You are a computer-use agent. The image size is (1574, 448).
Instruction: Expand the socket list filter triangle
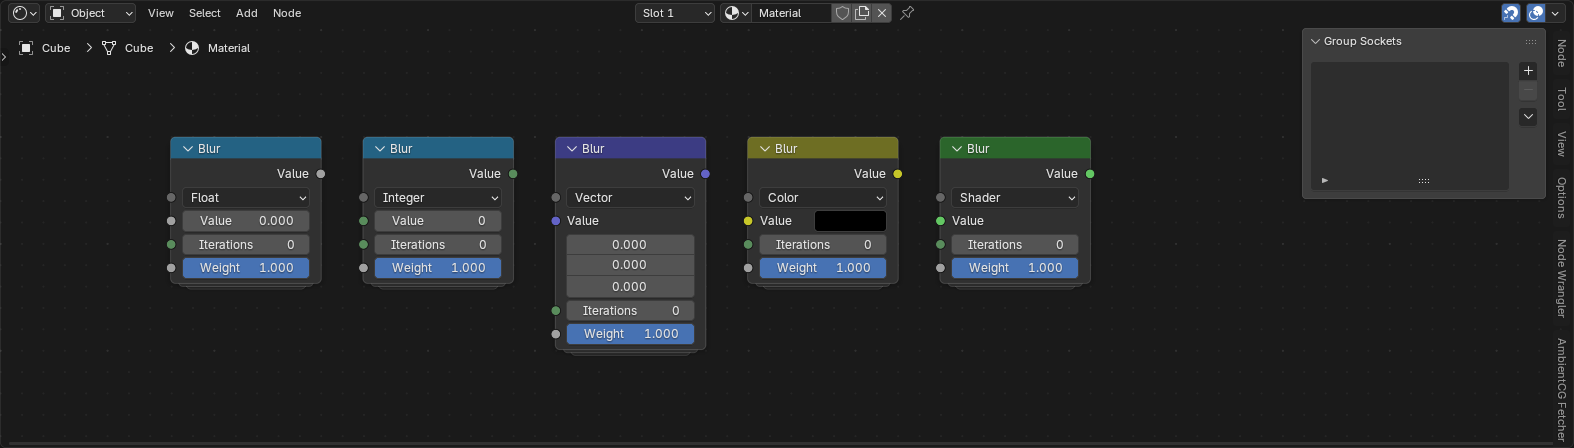click(1325, 180)
